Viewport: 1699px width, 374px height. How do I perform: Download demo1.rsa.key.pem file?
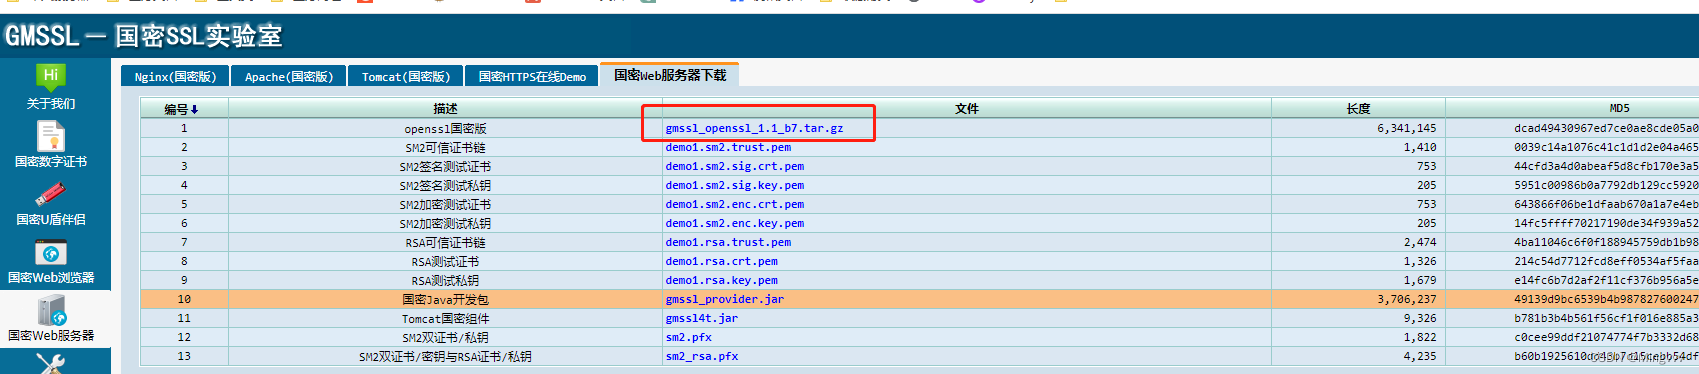(722, 280)
